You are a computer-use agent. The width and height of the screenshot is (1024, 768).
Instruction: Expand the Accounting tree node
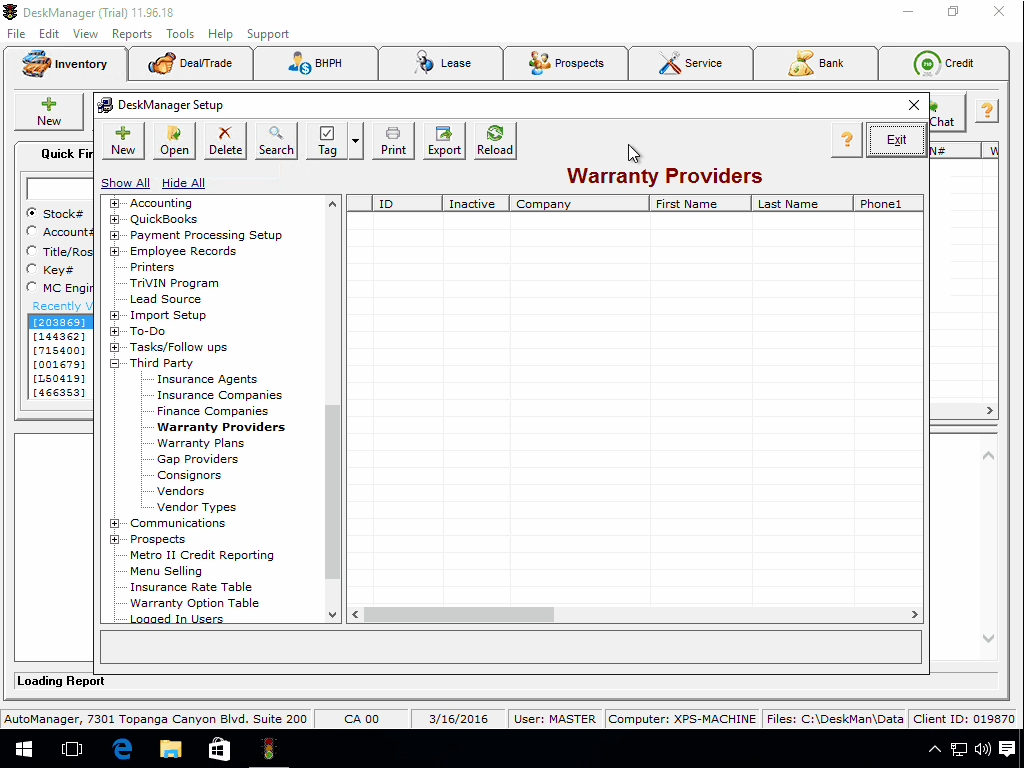click(114, 203)
